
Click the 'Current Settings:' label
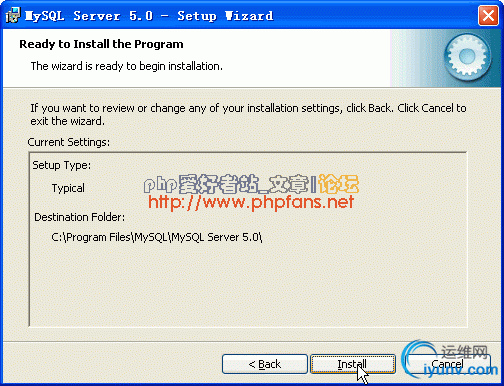click(69, 142)
